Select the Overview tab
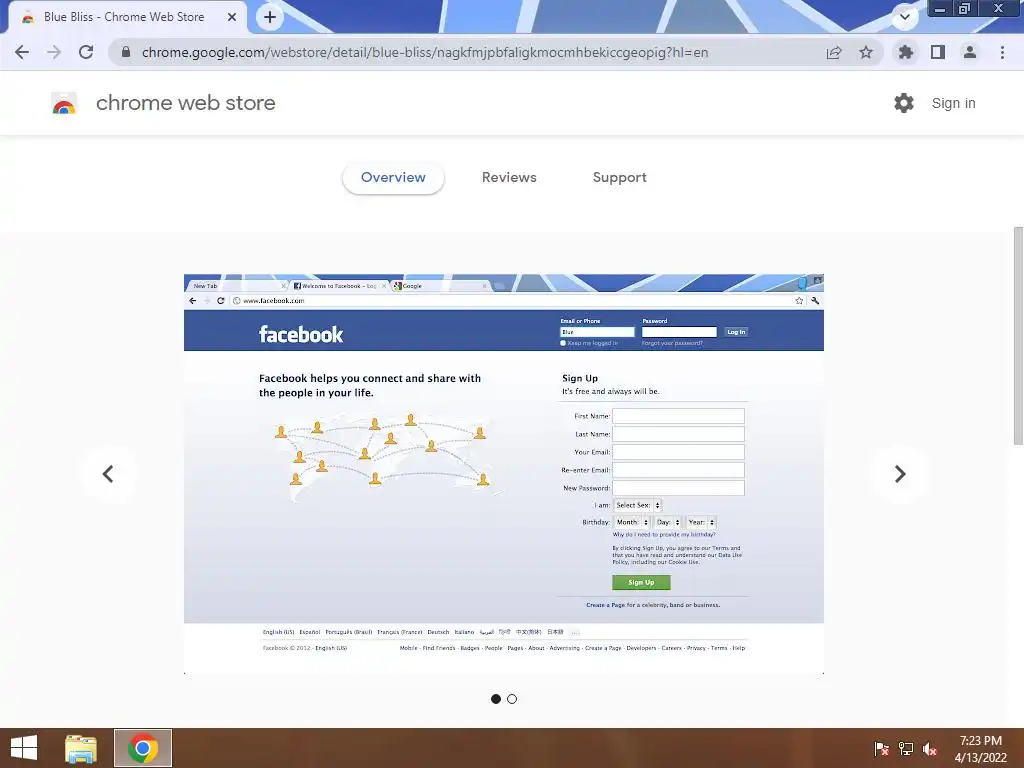Viewport: 1024px width, 768px height. 393,178
